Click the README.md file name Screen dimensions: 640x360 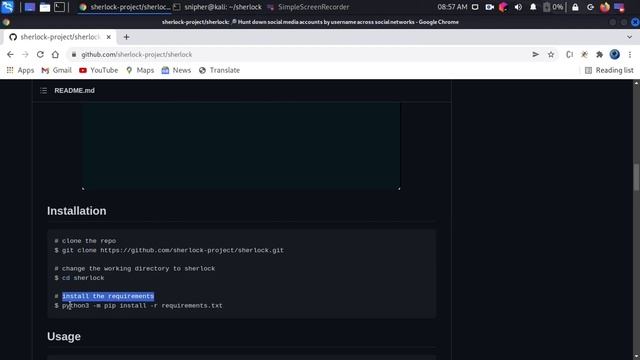(74, 91)
